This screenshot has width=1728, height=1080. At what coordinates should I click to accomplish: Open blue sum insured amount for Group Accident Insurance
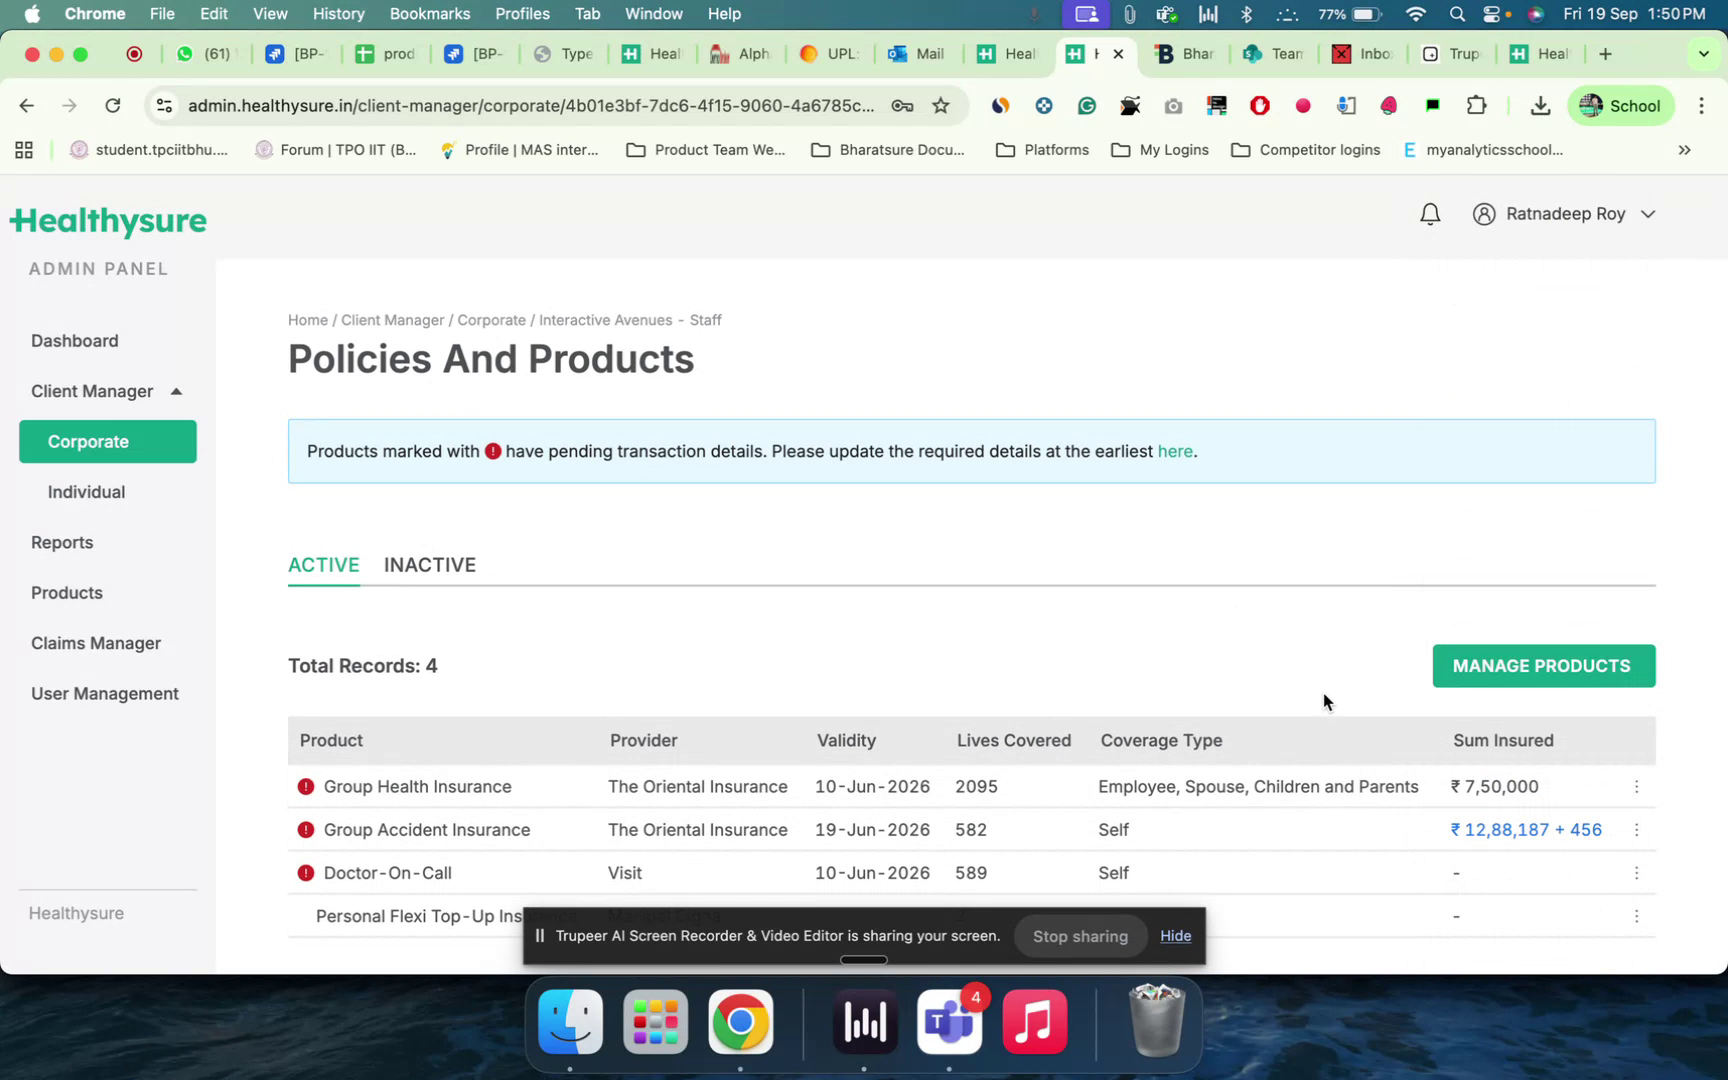[1525, 830]
